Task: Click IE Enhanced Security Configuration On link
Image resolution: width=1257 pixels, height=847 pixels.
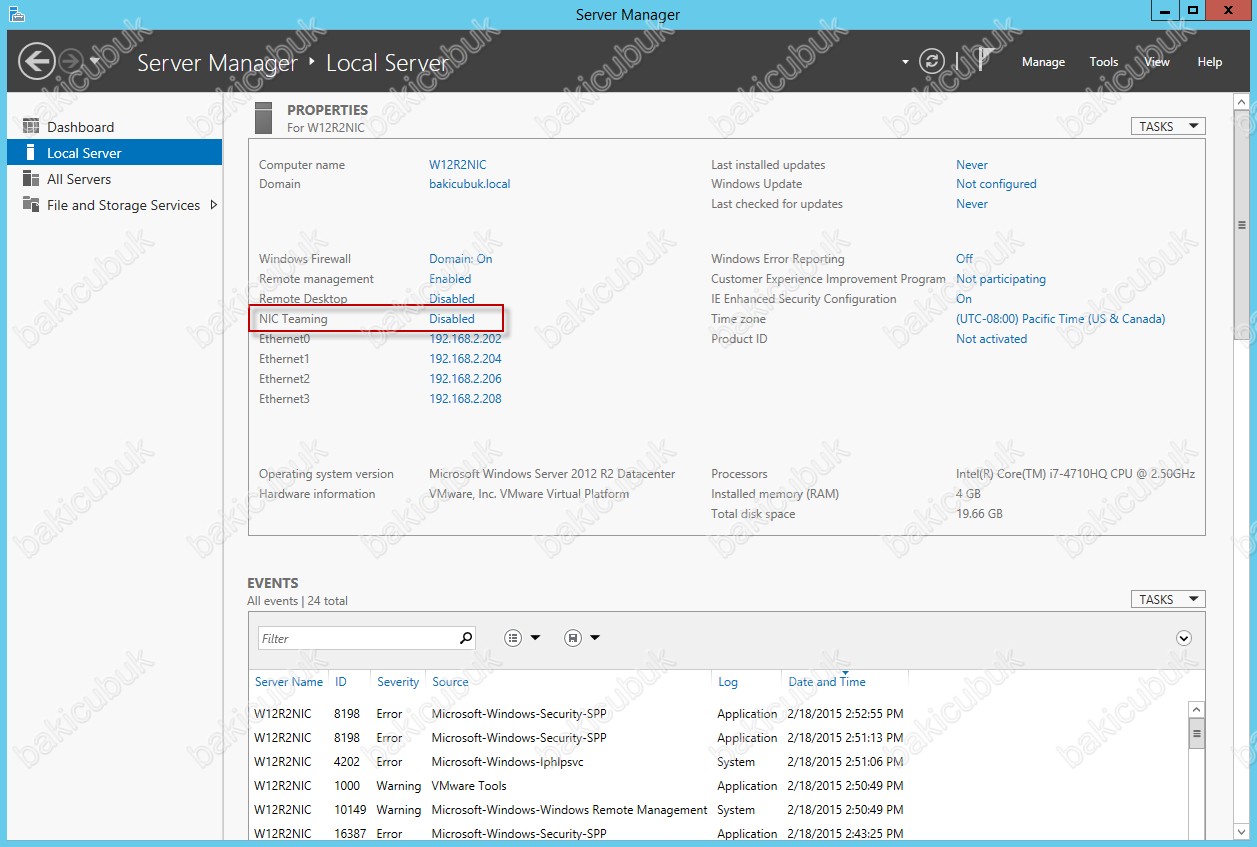Action: (964, 299)
